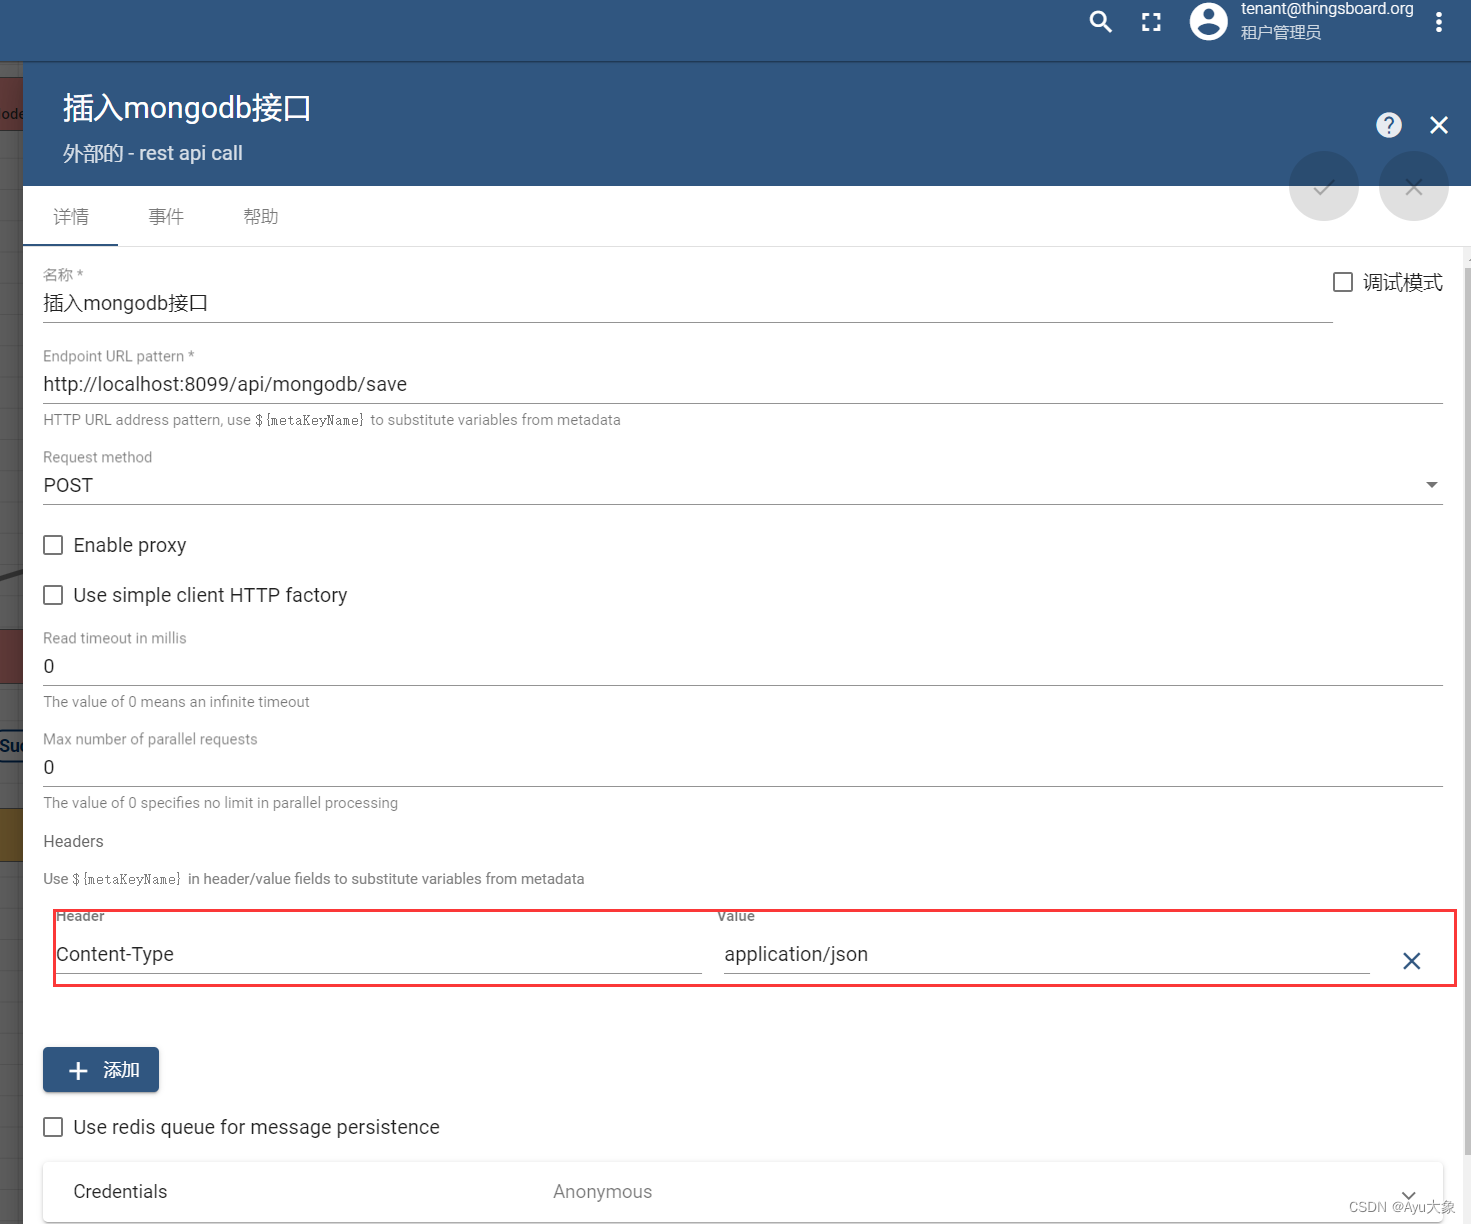Remove the Content-Type header row
The image size is (1471, 1224).
click(1412, 961)
